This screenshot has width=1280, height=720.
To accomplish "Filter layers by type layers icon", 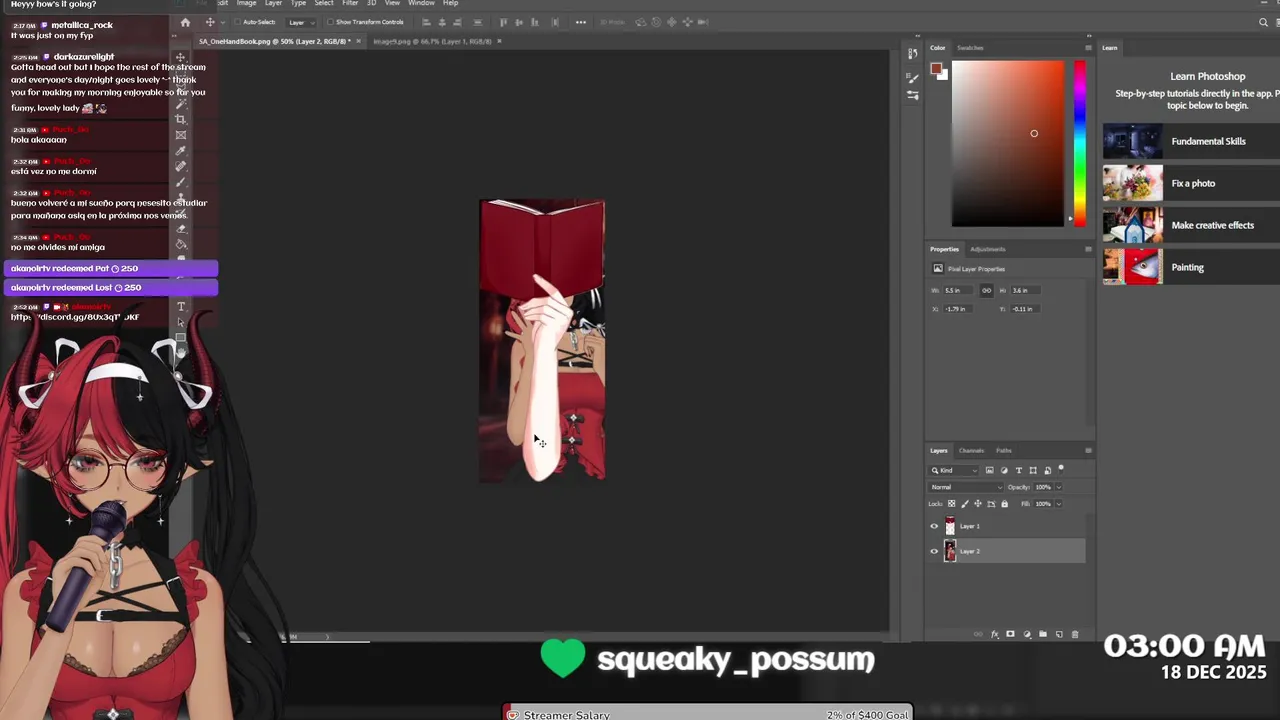I will 1019,470.
